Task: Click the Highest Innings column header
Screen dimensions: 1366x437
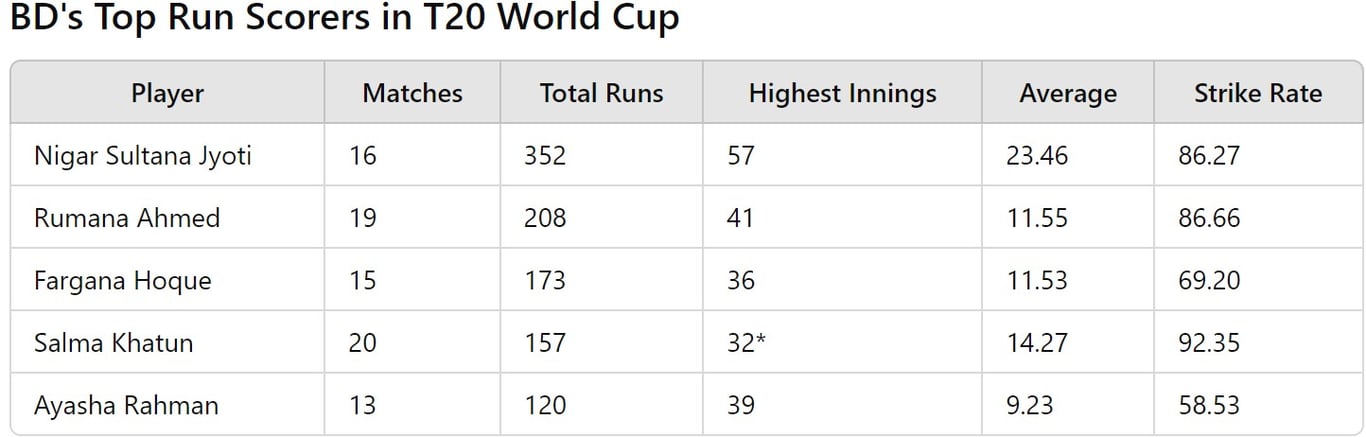Action: (x=842, y=94)
